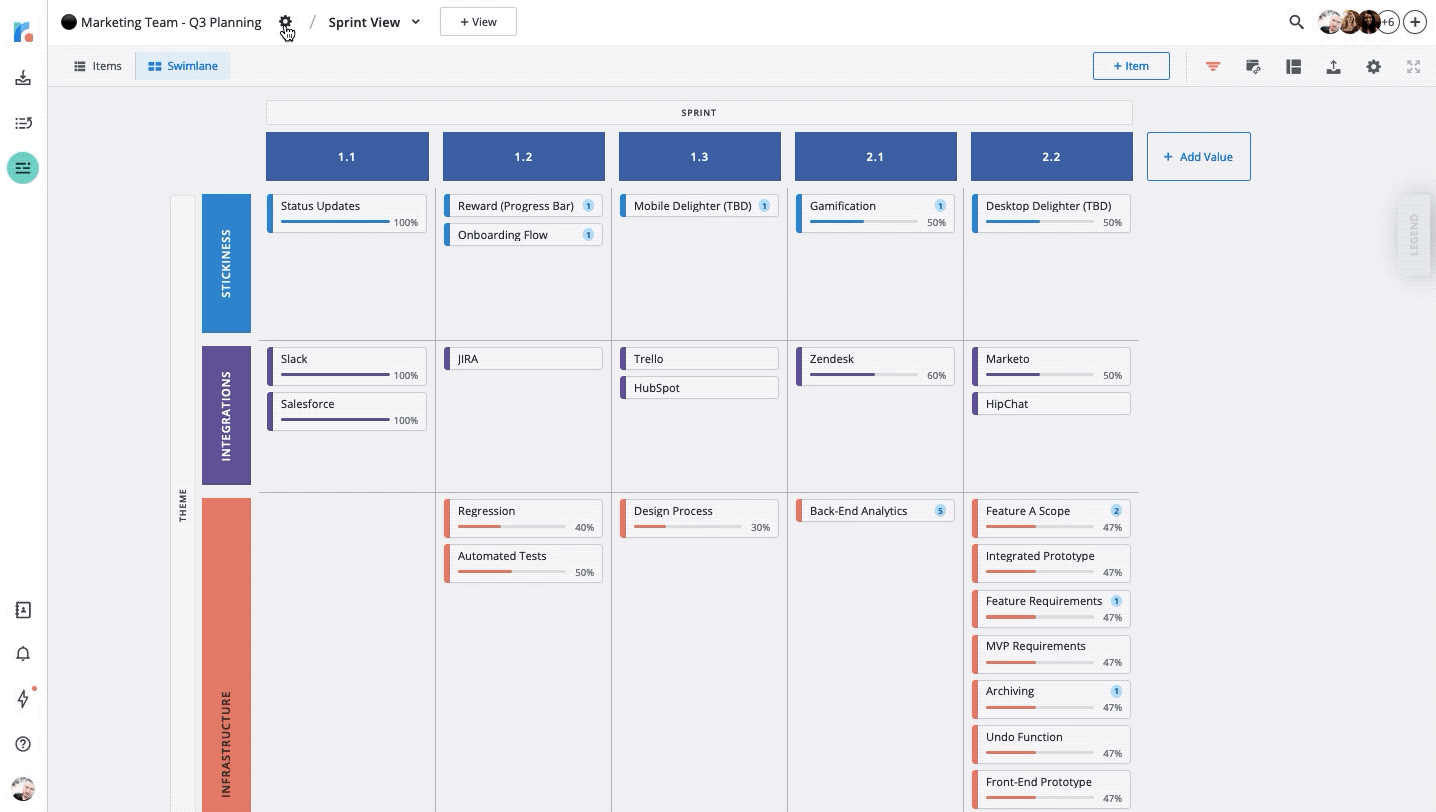
Task: Open the Automated Tests card
Action: 523,563
